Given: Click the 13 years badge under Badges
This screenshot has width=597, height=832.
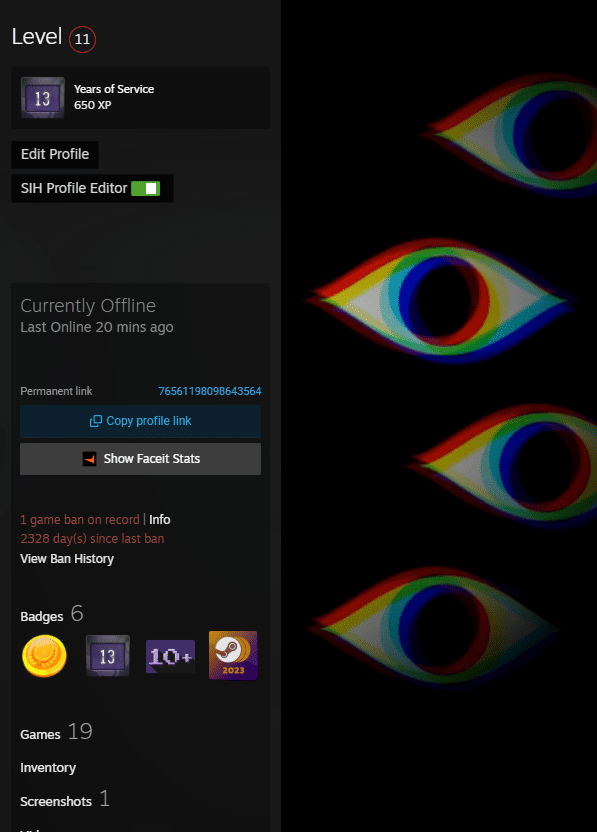Looking at the screenshot, I should click(108, 656).
